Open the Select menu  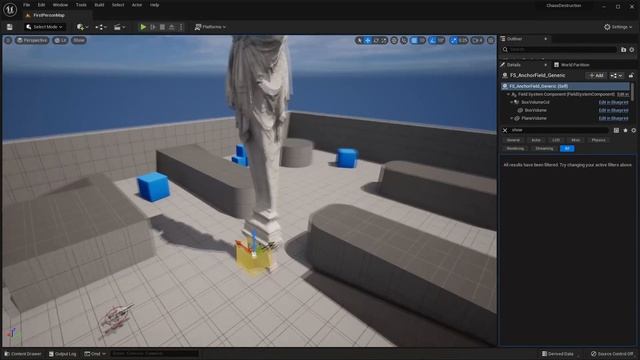tap(118, 5)
